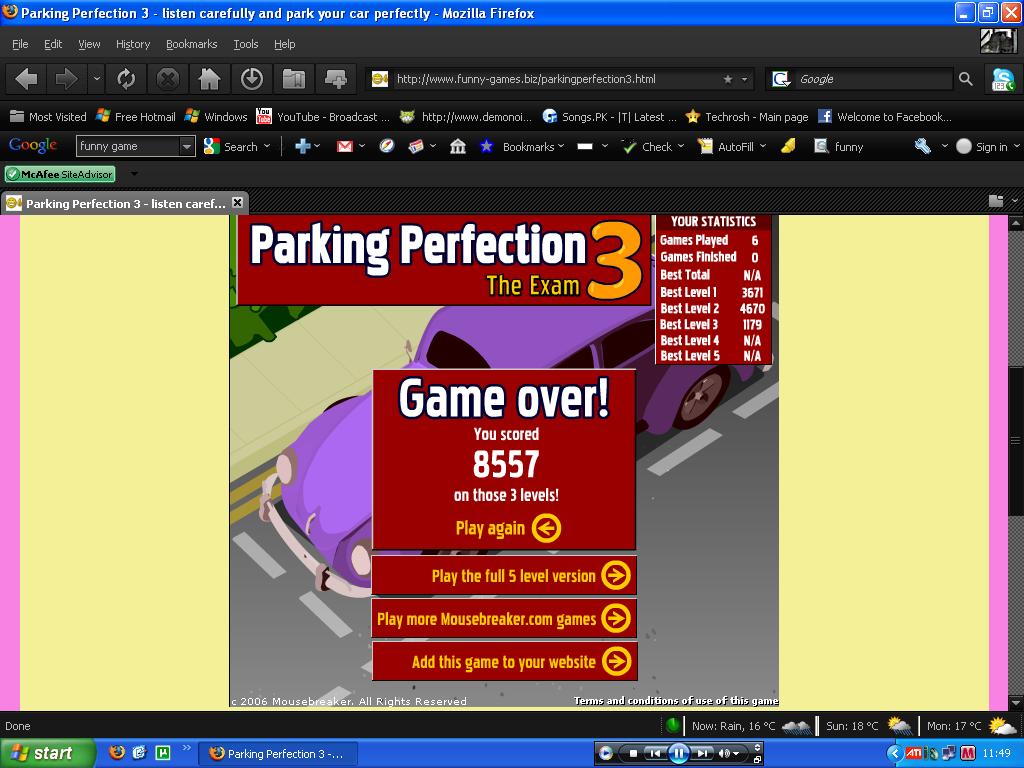Open the Windows Start button
Viewport: 1024px width, 768px height.
pyautogui.click(x=46, y=753)
